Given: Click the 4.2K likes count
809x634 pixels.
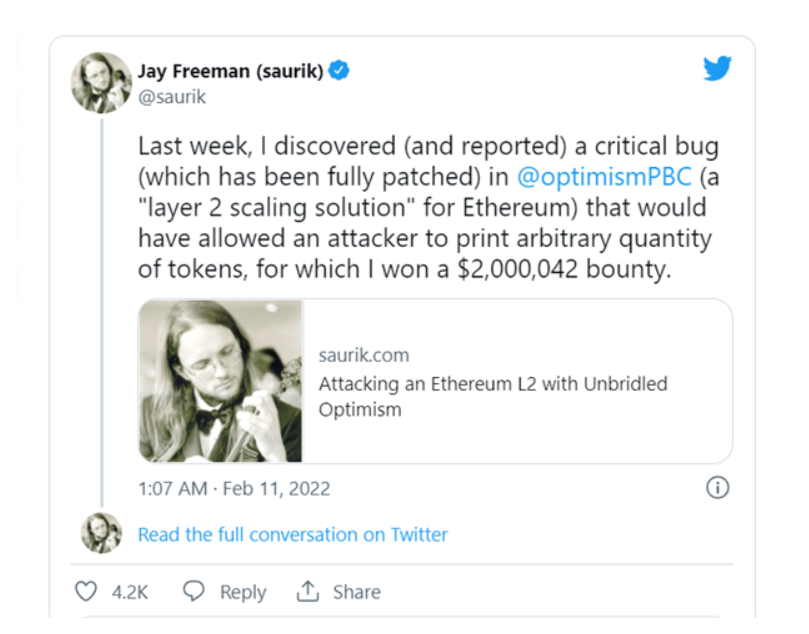Looking at the screenshot, I should [x=129, y=592].
